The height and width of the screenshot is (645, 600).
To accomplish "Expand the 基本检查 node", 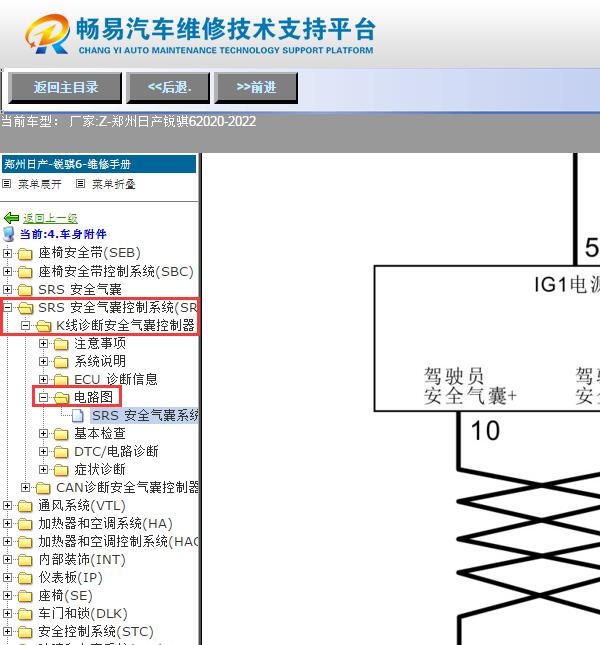I will coord(43,433).
